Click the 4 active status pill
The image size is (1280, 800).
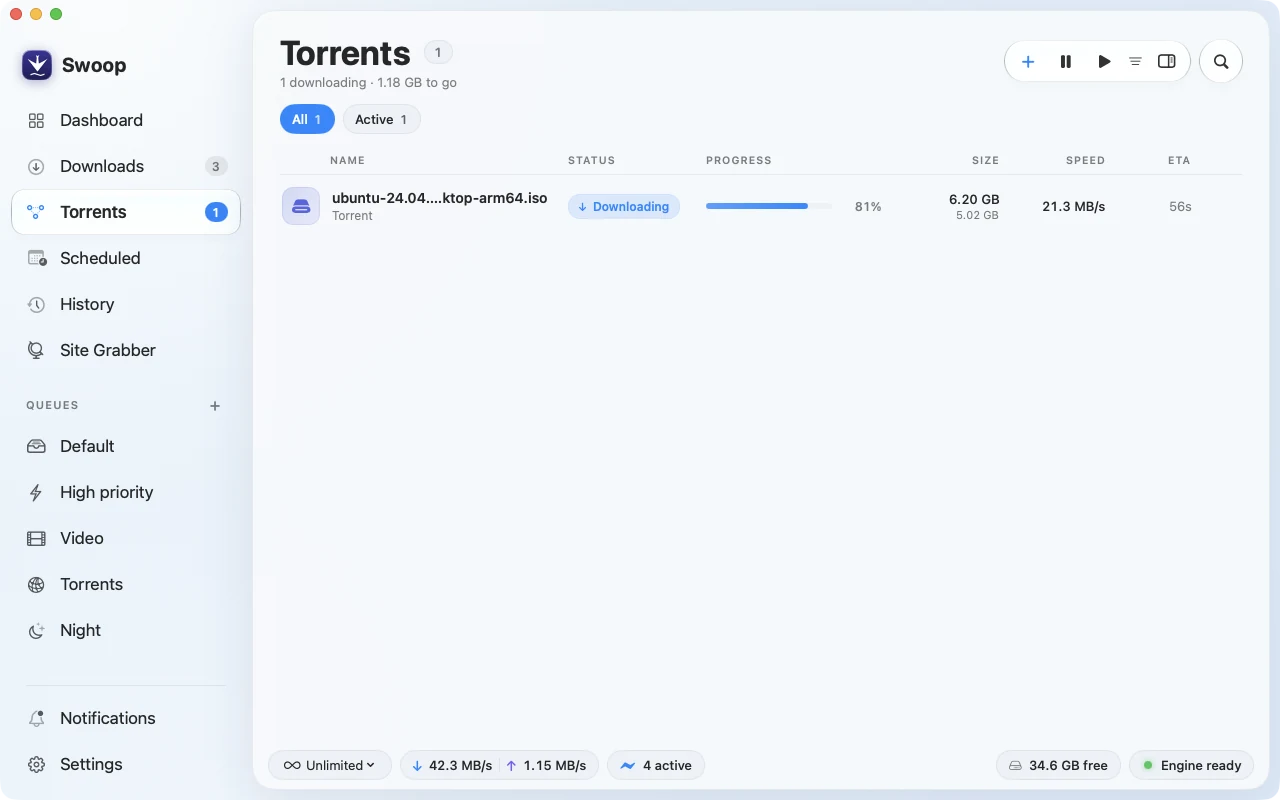656,765
